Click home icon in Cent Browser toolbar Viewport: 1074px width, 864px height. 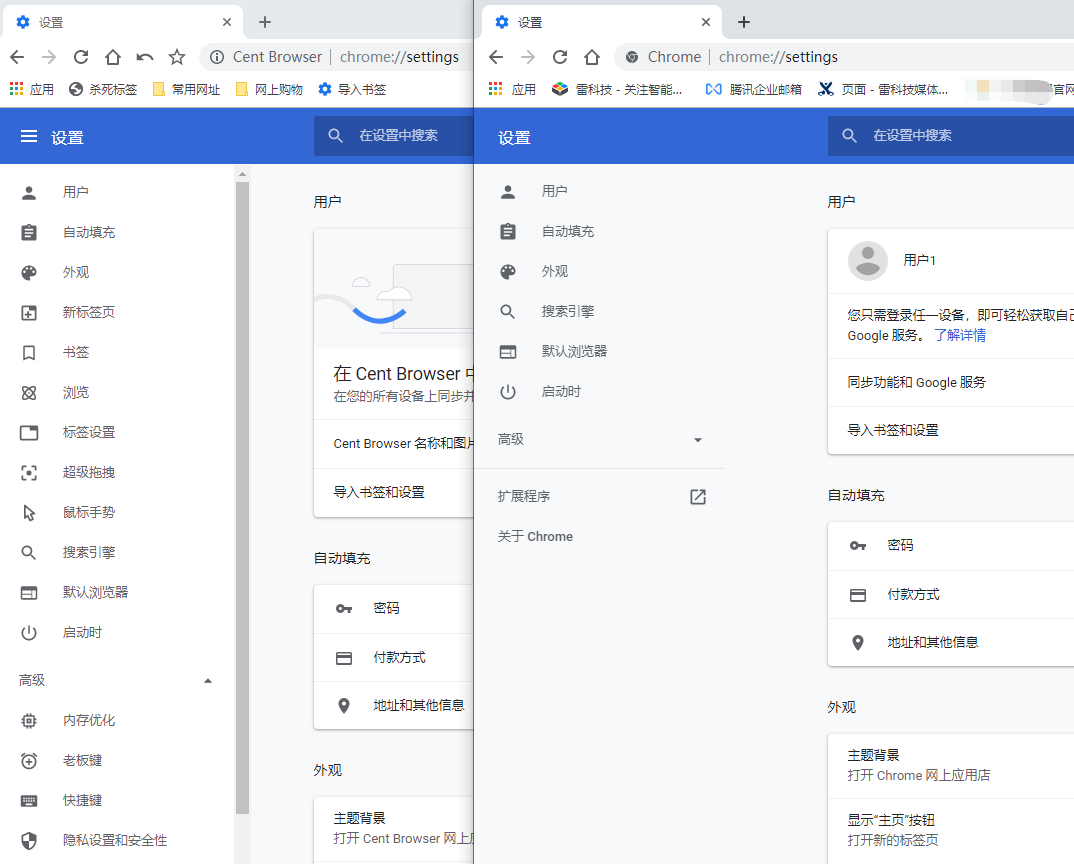(112, 57)
